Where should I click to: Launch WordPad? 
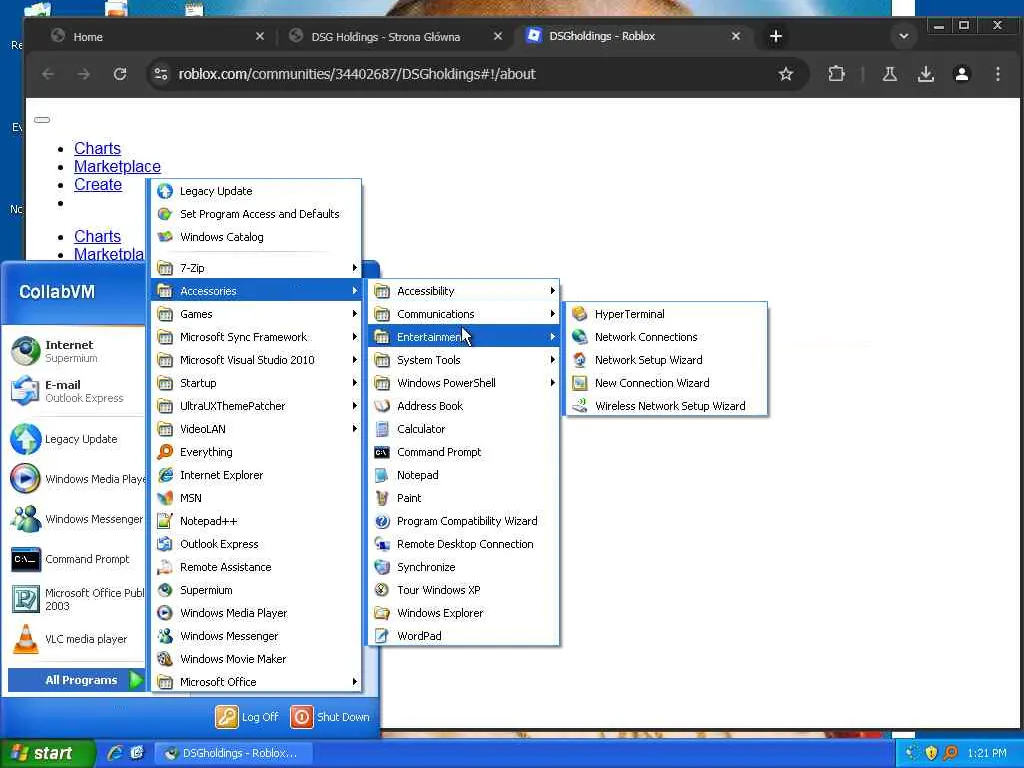click(x=464, y=635)
